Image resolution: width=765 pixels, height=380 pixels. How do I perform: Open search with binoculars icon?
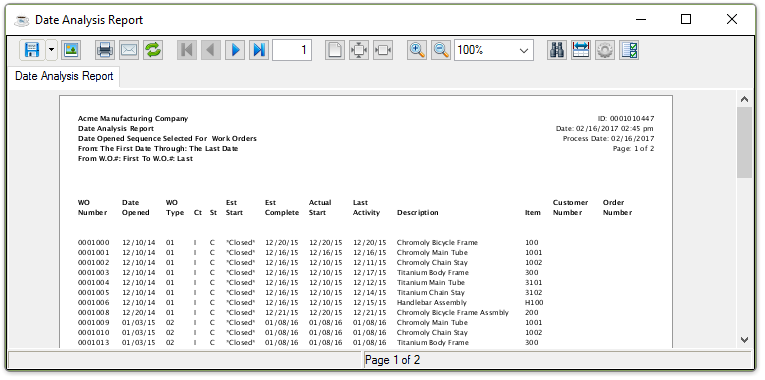pos(557,50)
